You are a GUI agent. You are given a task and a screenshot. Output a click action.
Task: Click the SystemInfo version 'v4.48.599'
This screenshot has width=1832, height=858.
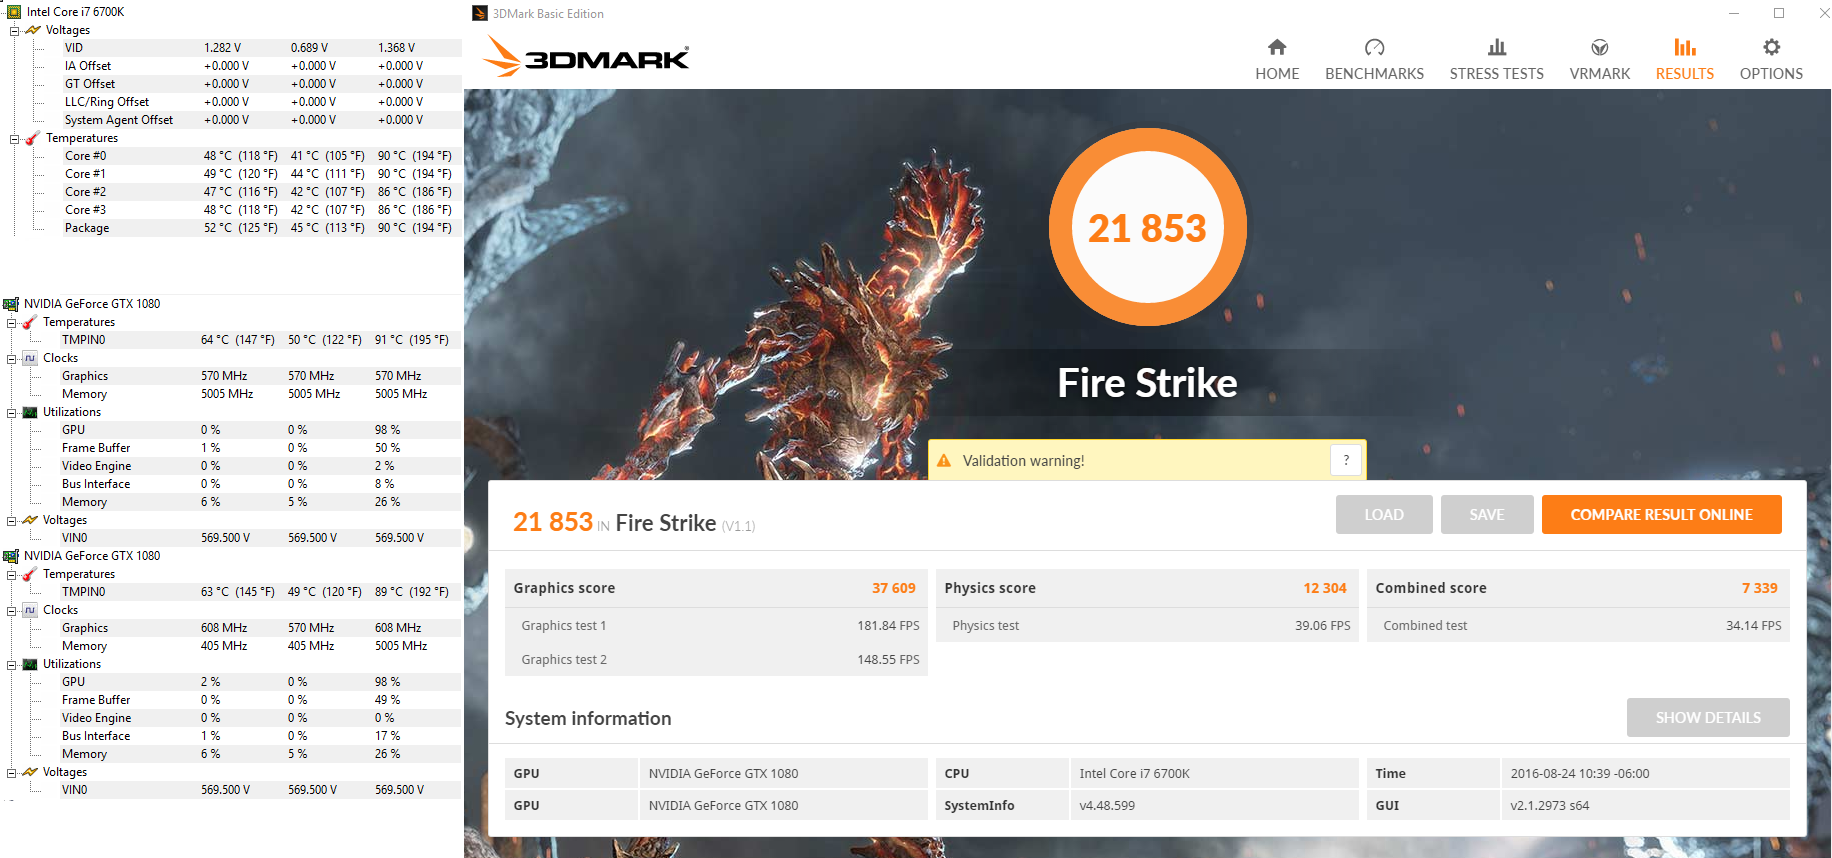pyautogui.click(x=1107, y=805)
